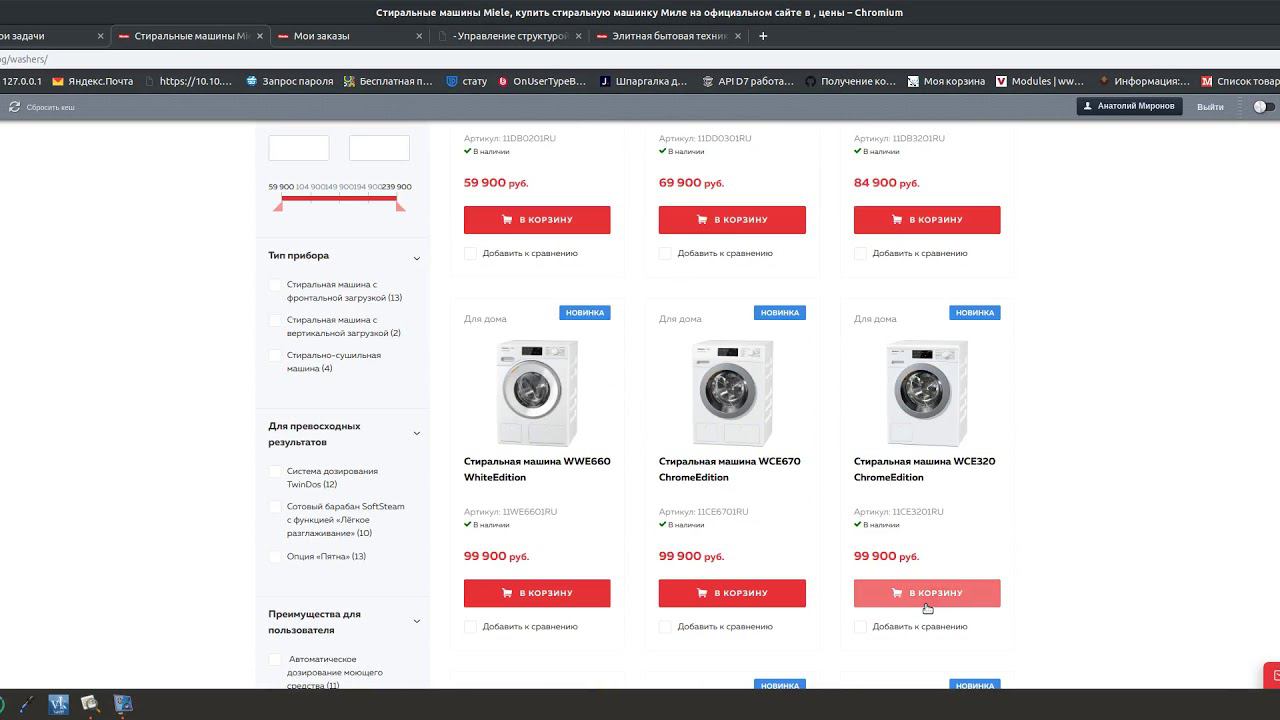The height and width of the screenshot is (720, 1280).
Task: Switch to the Элитная бытовая техника tab
Action: [x=670, y=36]
